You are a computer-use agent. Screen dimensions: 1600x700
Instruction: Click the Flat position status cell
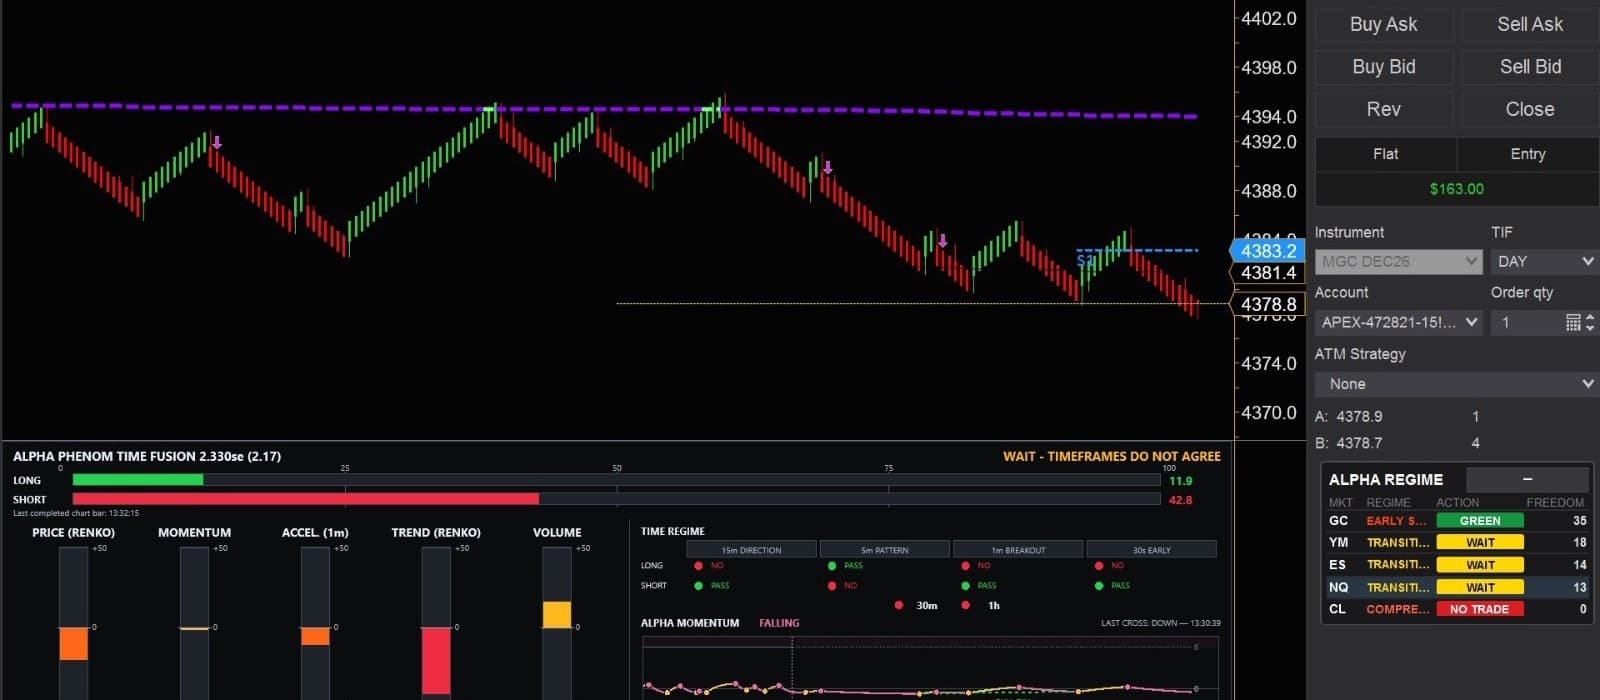tap(1386, 154)
